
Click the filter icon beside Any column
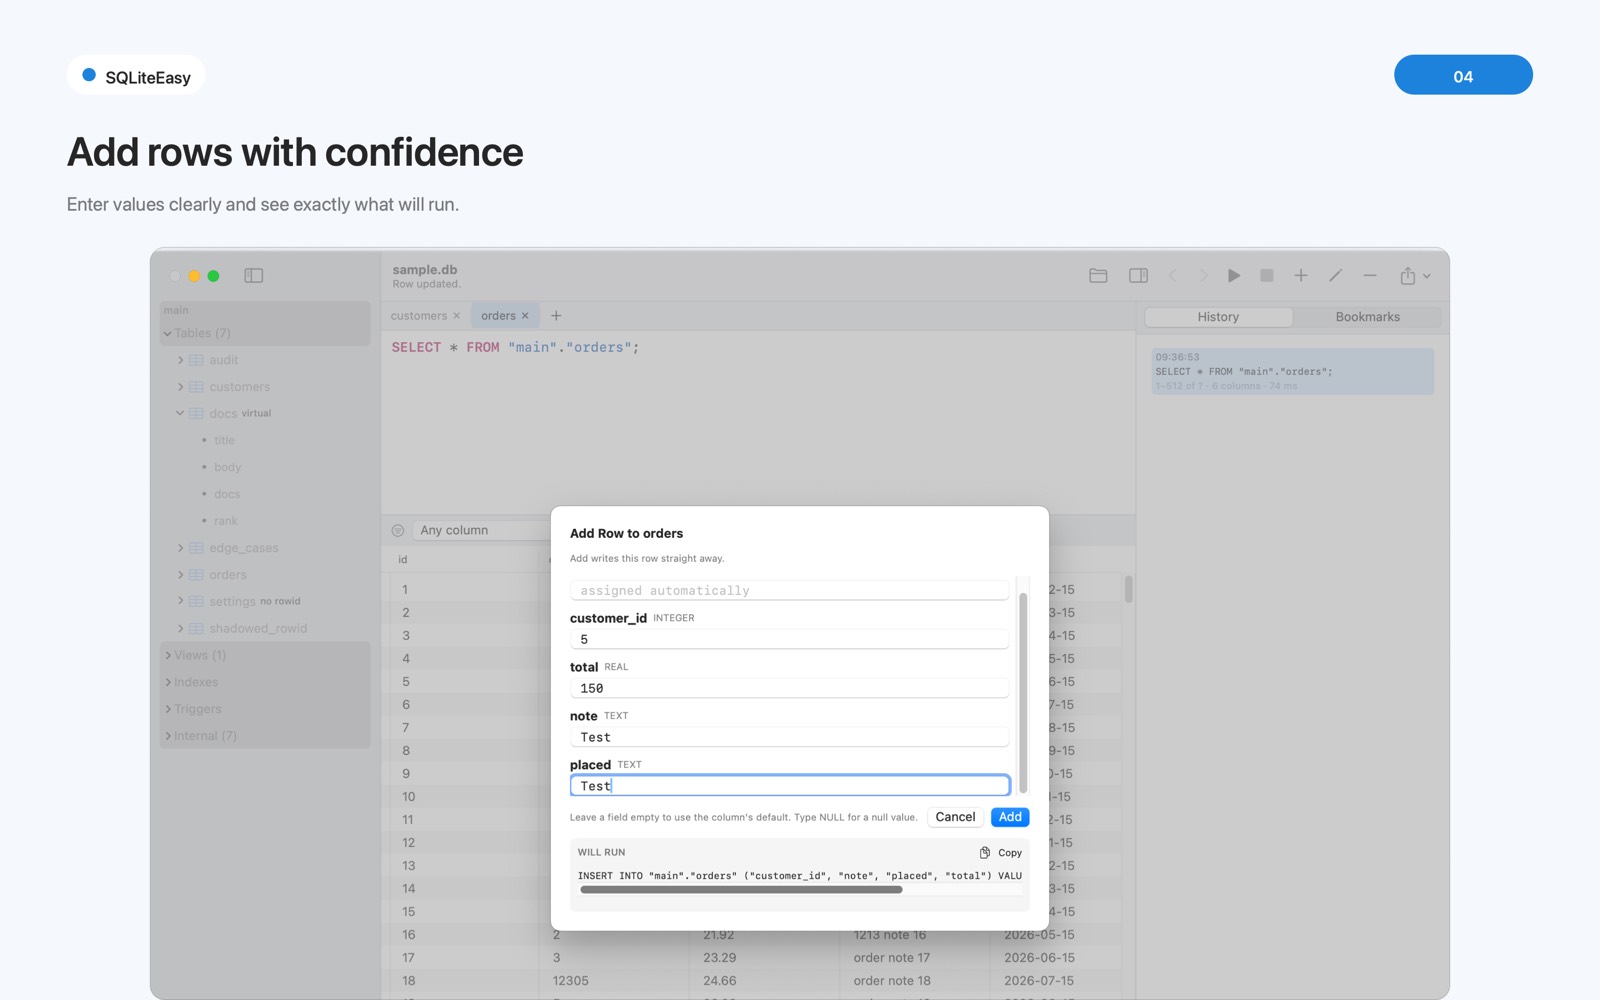[x=398, y=531]
